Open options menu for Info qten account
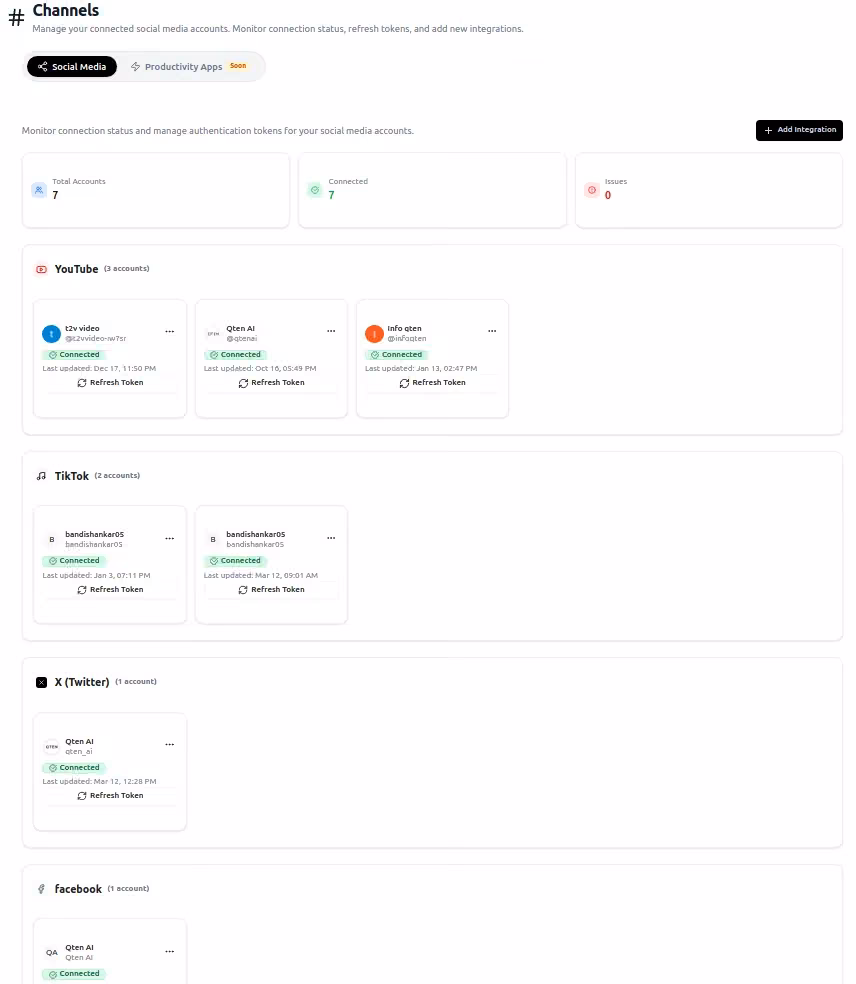 [x=492, y=331]
